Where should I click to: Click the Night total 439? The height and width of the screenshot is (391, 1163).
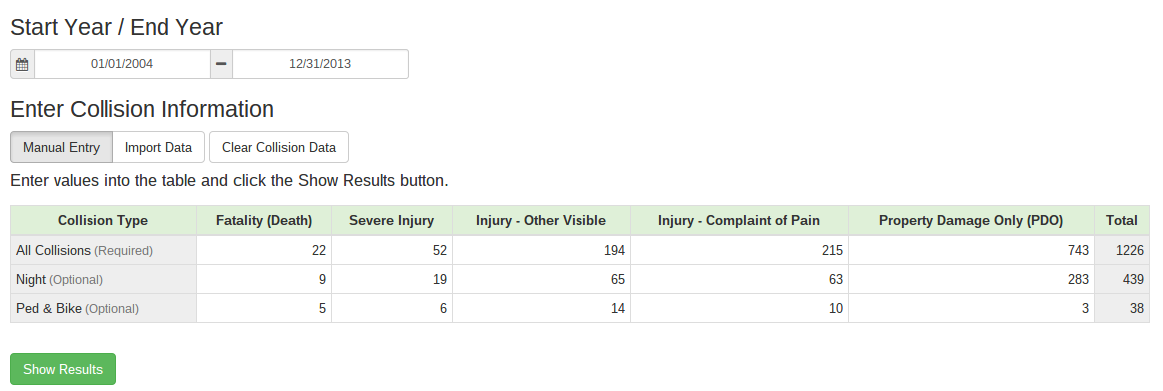point(1122,279)
